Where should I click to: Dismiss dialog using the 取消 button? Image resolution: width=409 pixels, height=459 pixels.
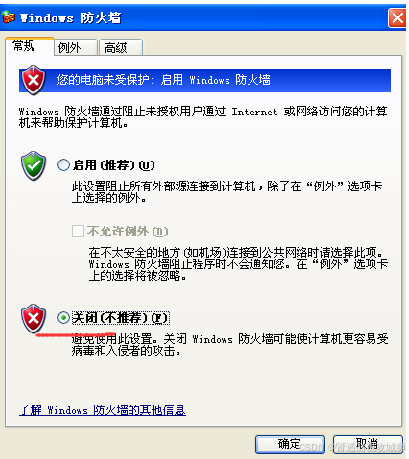368,444
